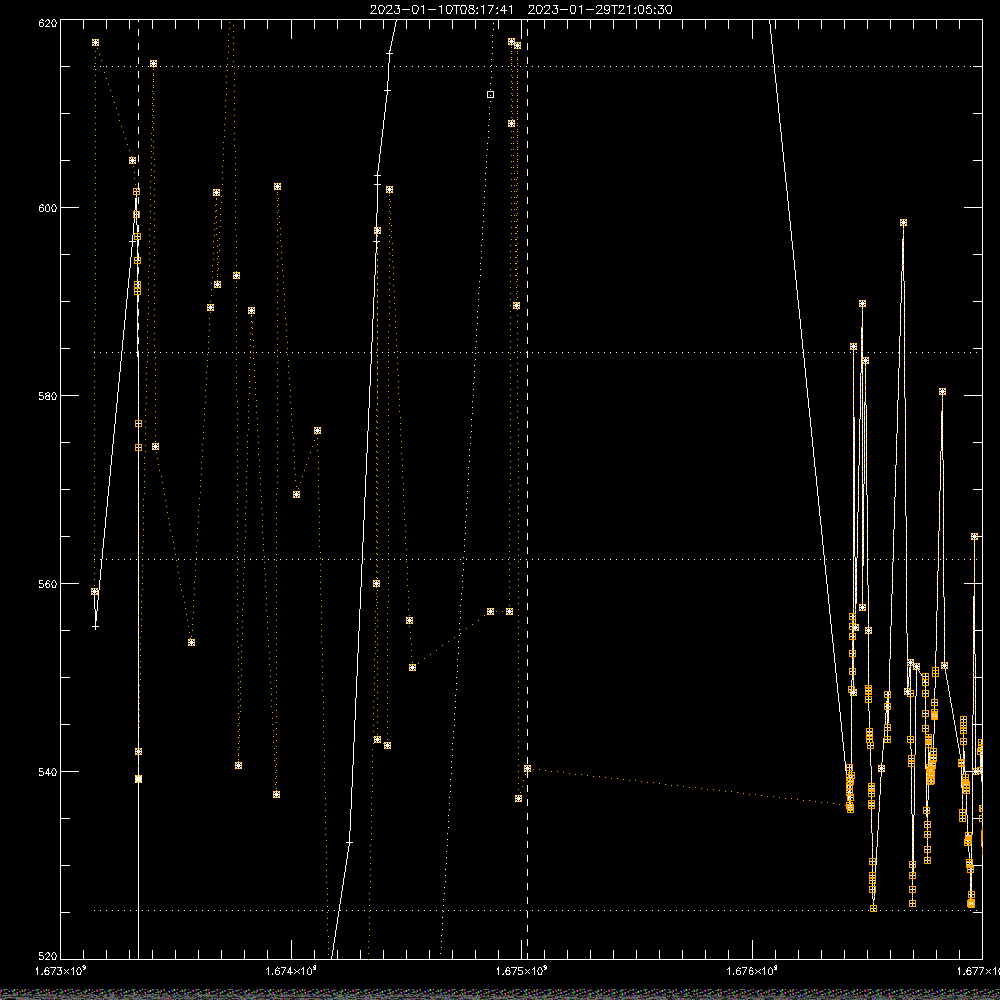Viewport: 1000px width, 1000px height.
Task: Click the 560 y-axis label
Action: point(48,584)
